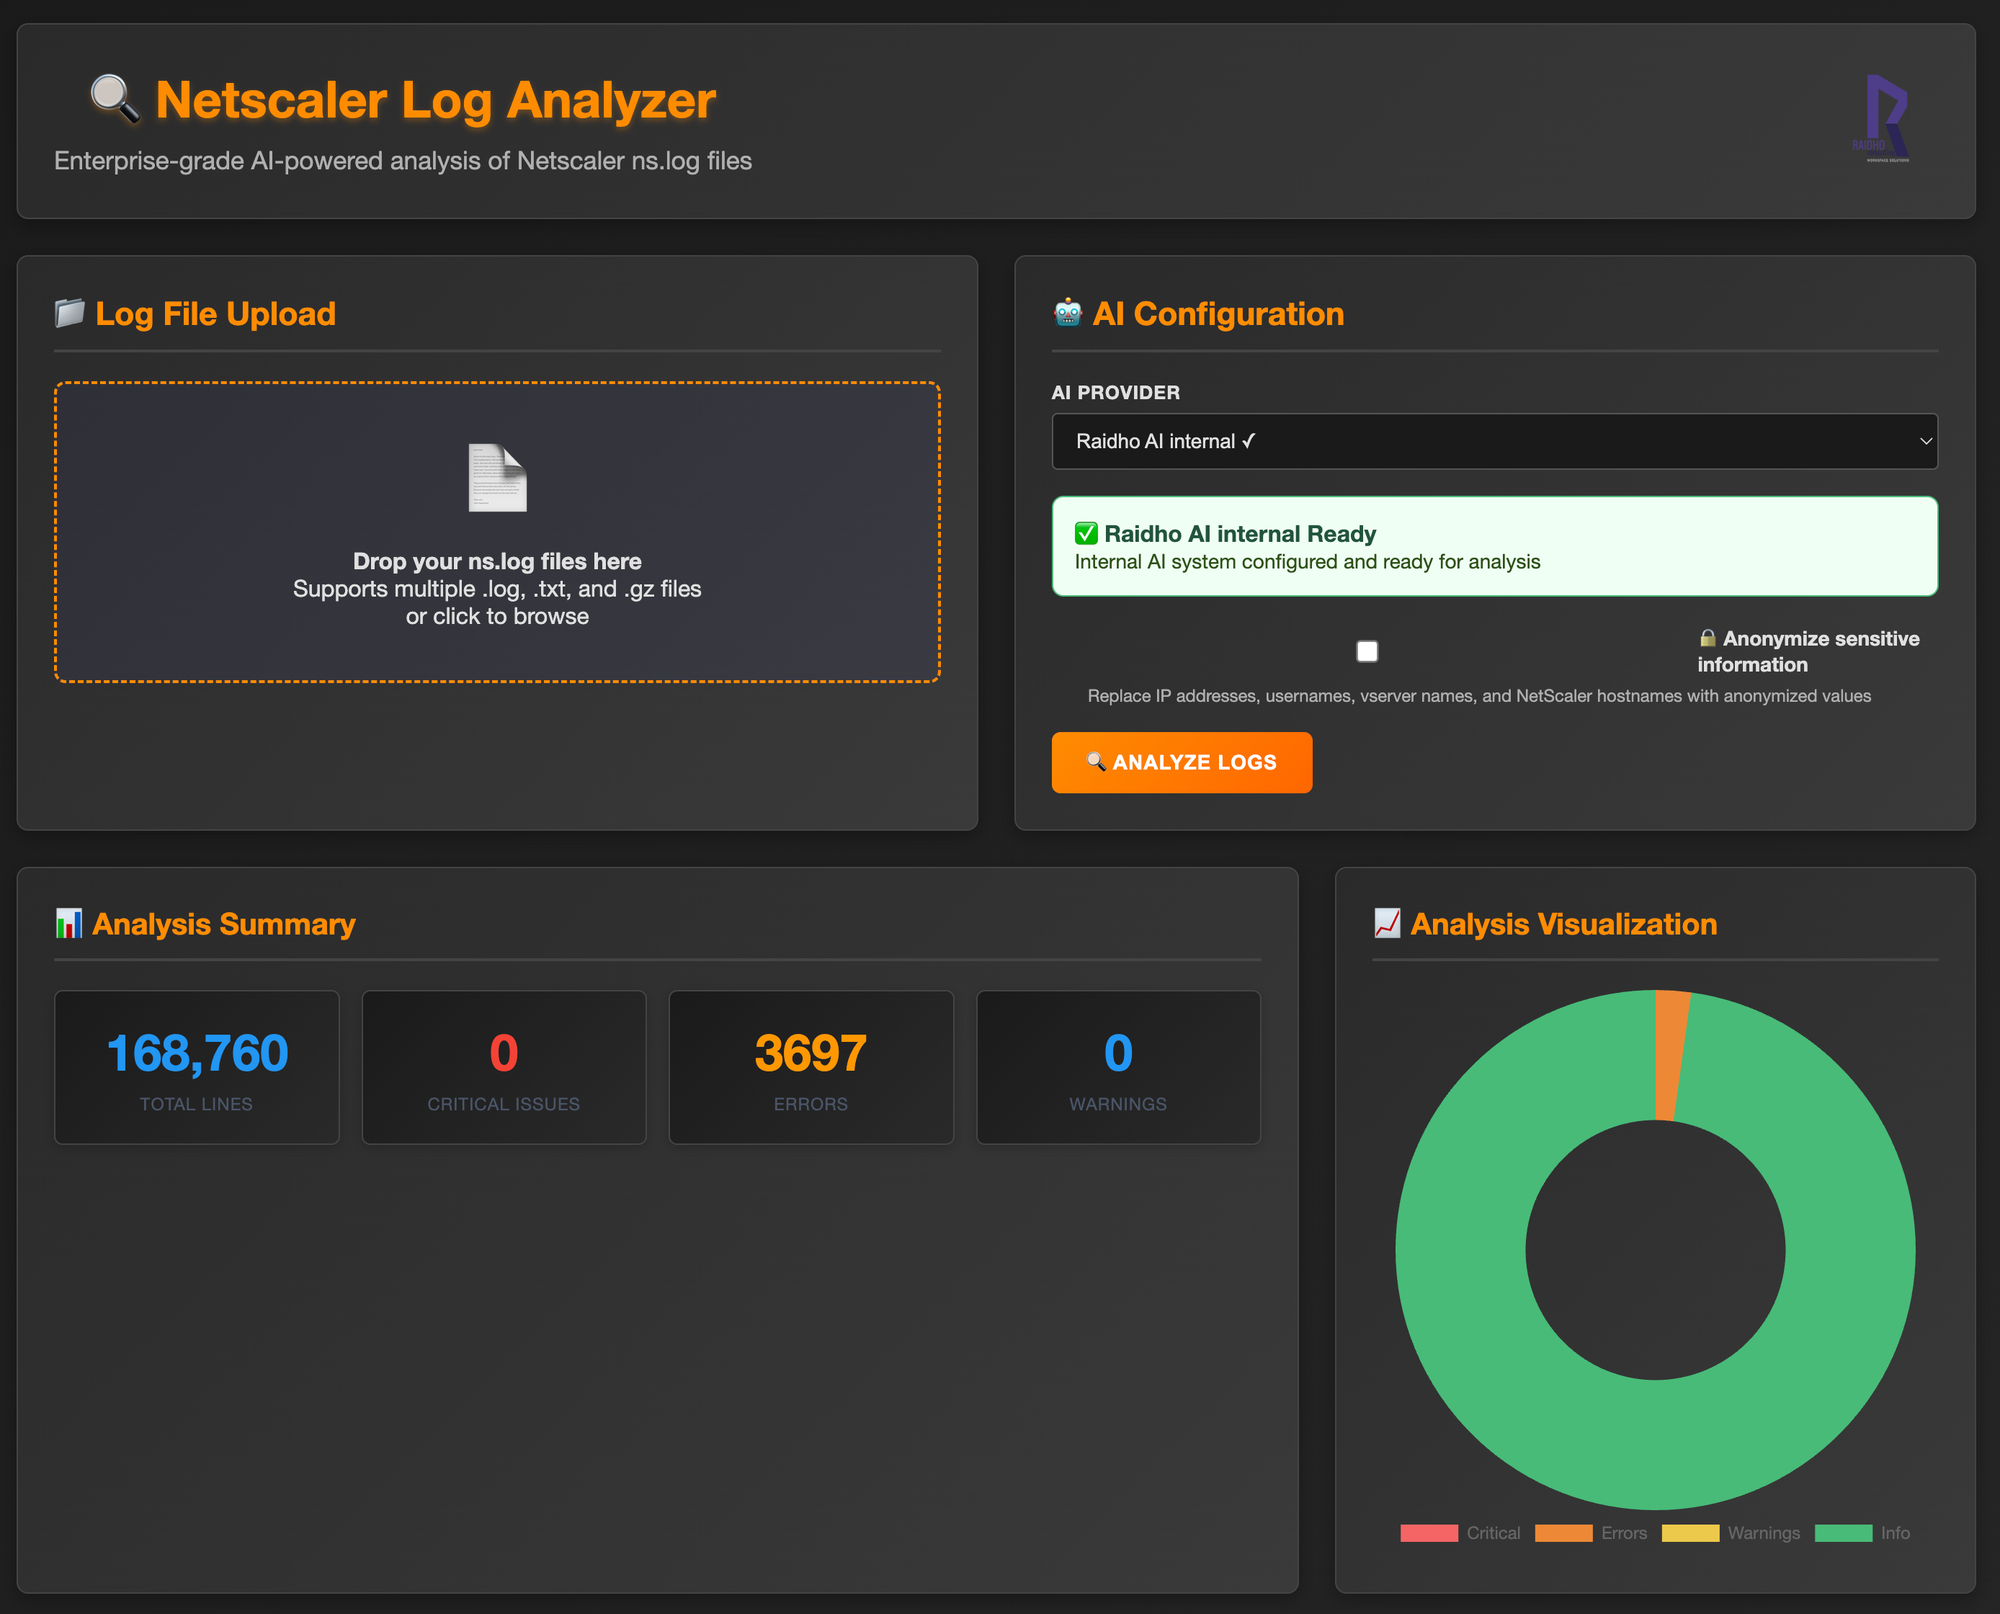Click the green Info segment of the donut chart
2000x1614 pixels.
1655,1445
